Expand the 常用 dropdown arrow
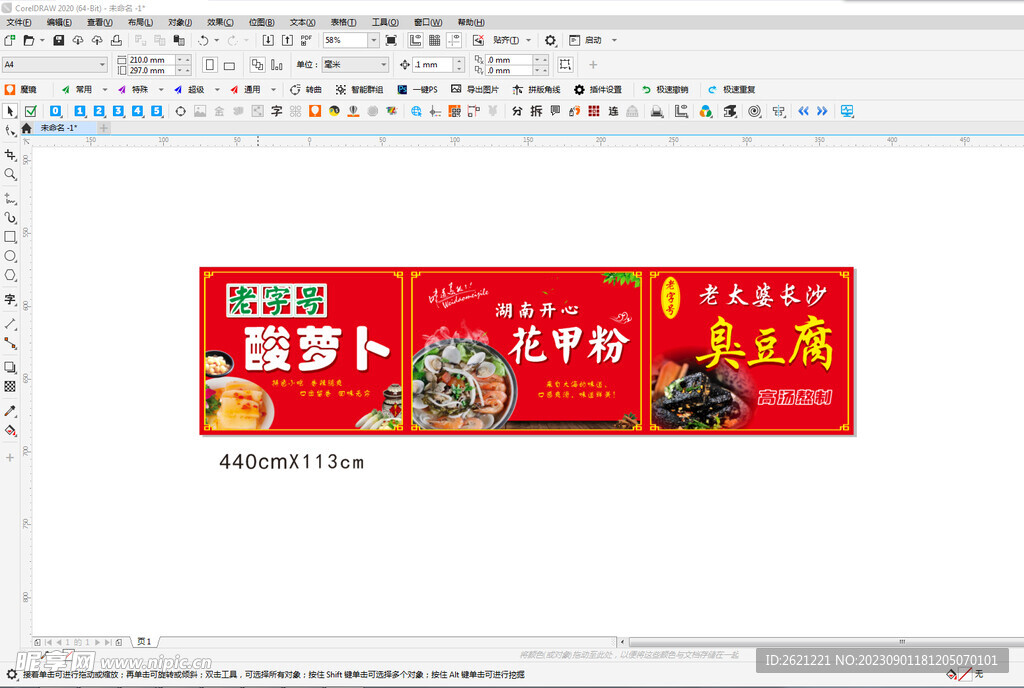Viewport: 1024px width, 688px height. click(x=104, y=89)
